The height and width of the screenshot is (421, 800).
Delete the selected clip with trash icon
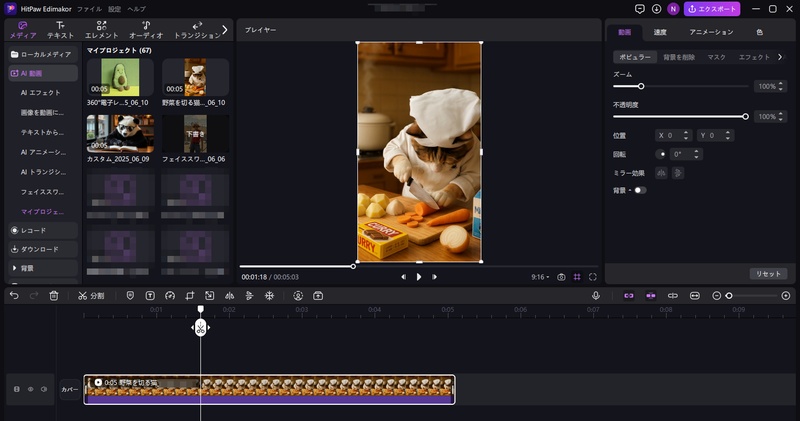(54, 296)
